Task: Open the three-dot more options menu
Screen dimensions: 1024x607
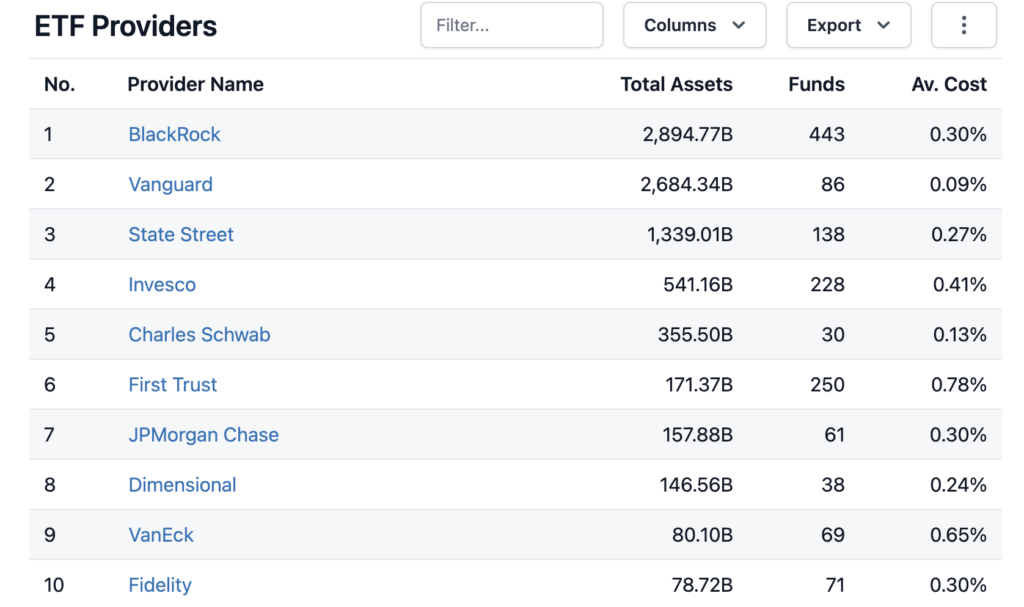Action: point(963,25)
